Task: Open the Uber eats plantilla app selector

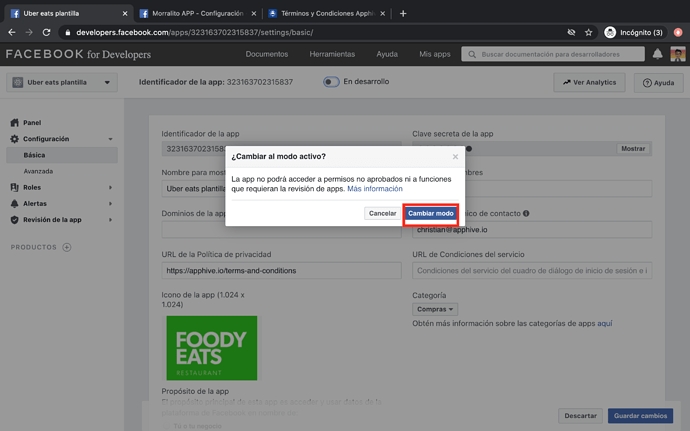Action: pyautogui.click(x=63, y=82)
